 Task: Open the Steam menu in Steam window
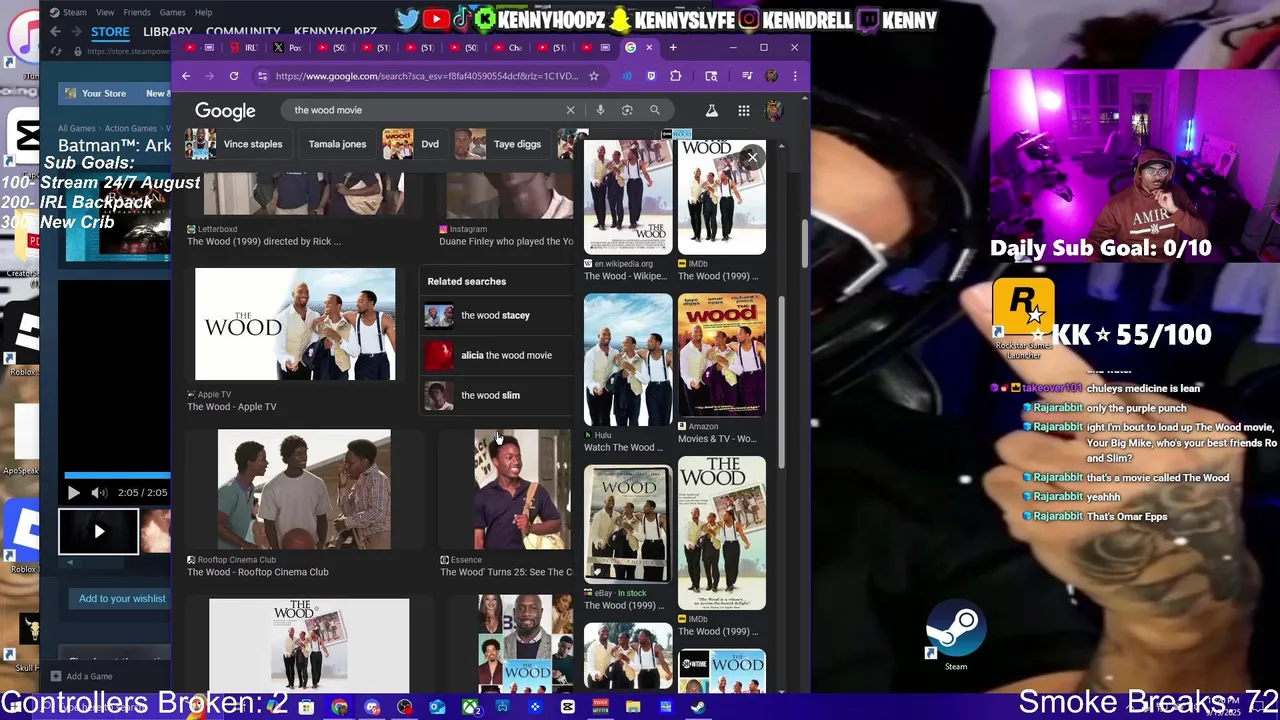click(x=75, y=13)
